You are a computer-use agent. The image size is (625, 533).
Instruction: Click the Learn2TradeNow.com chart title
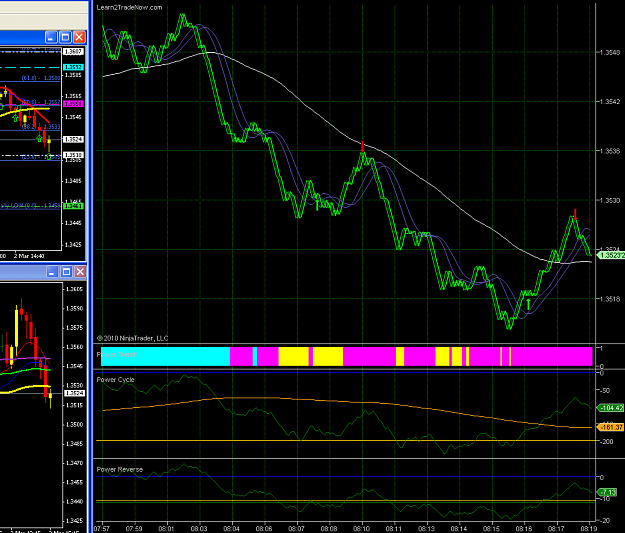click(x=129, y=7)
